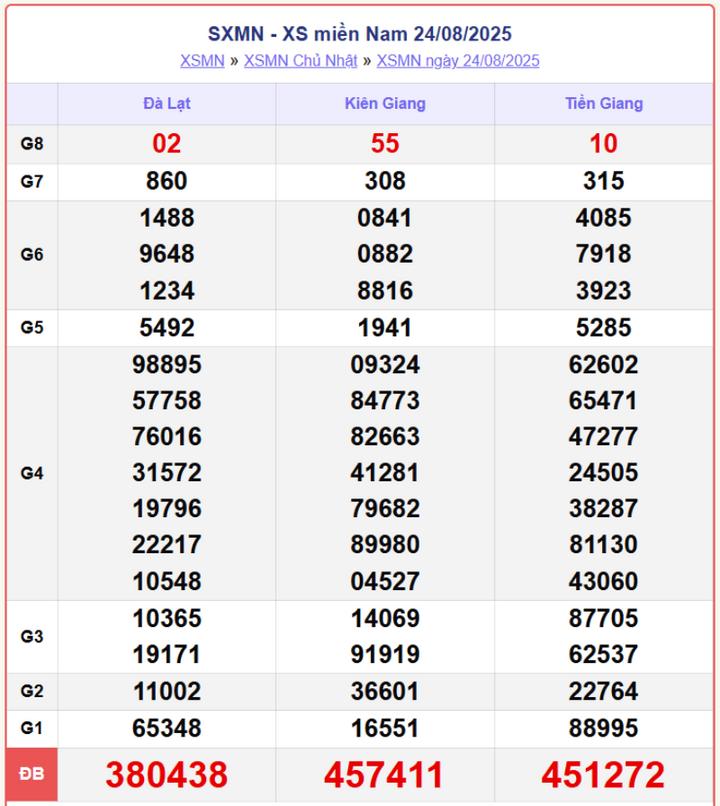720x806 pixels.
Task: Click the G4 number 81130
Action: tap(603, 545)
